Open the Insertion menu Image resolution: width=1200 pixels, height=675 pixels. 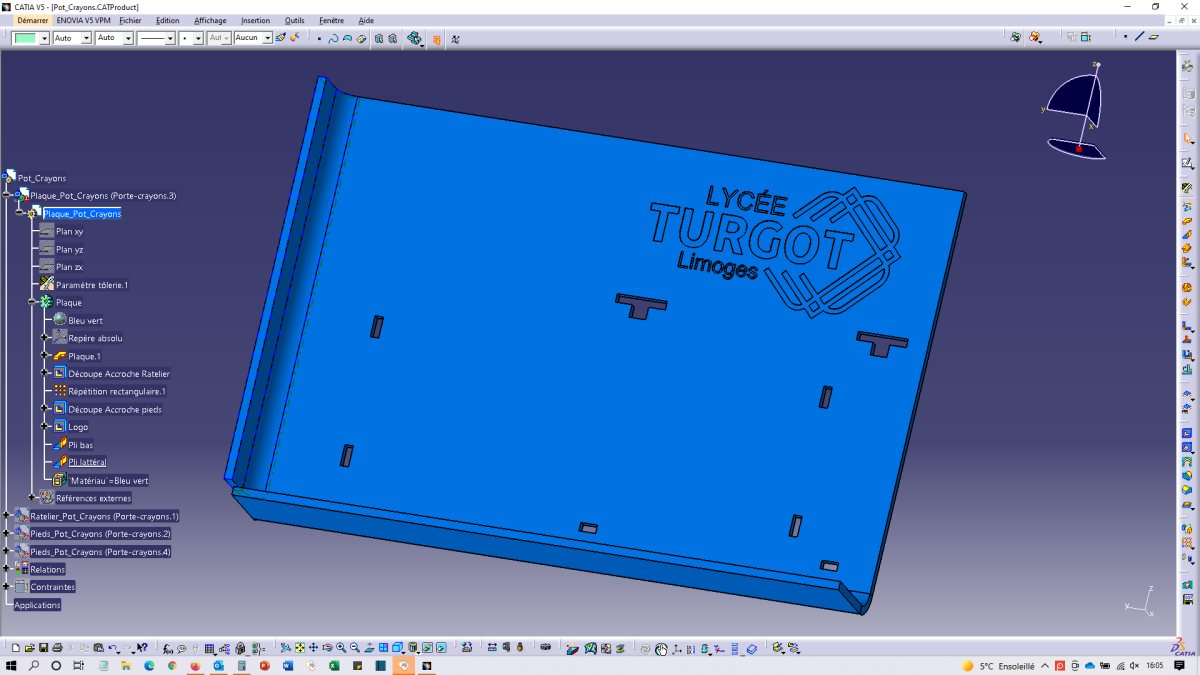click(x=255, y=20)
